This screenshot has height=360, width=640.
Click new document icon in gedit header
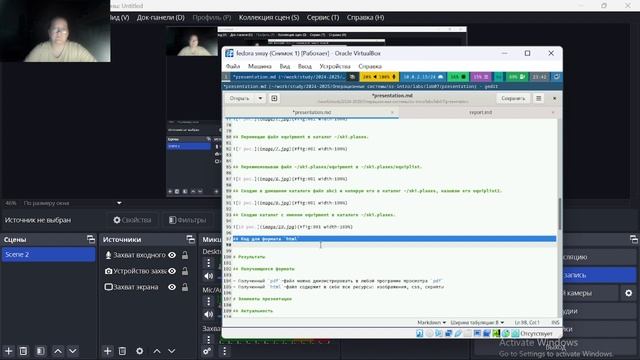click(274, 98)
